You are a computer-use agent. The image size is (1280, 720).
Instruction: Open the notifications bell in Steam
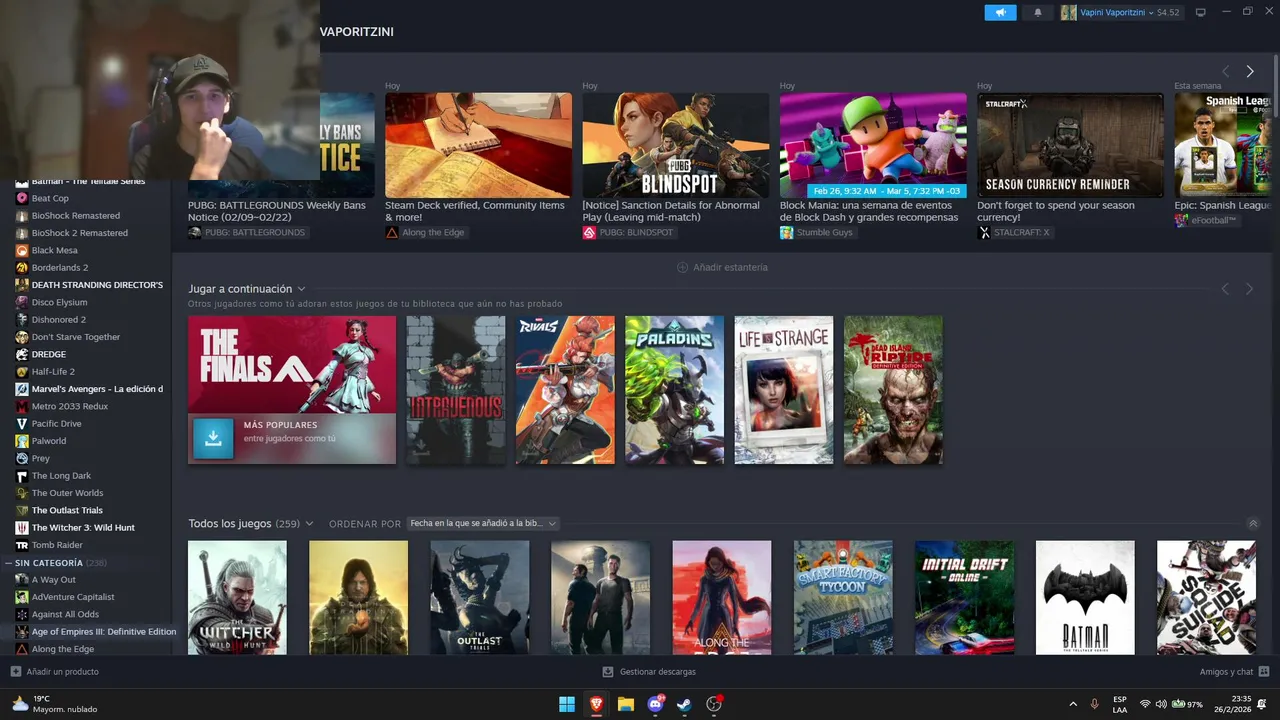click(1037, 13)
